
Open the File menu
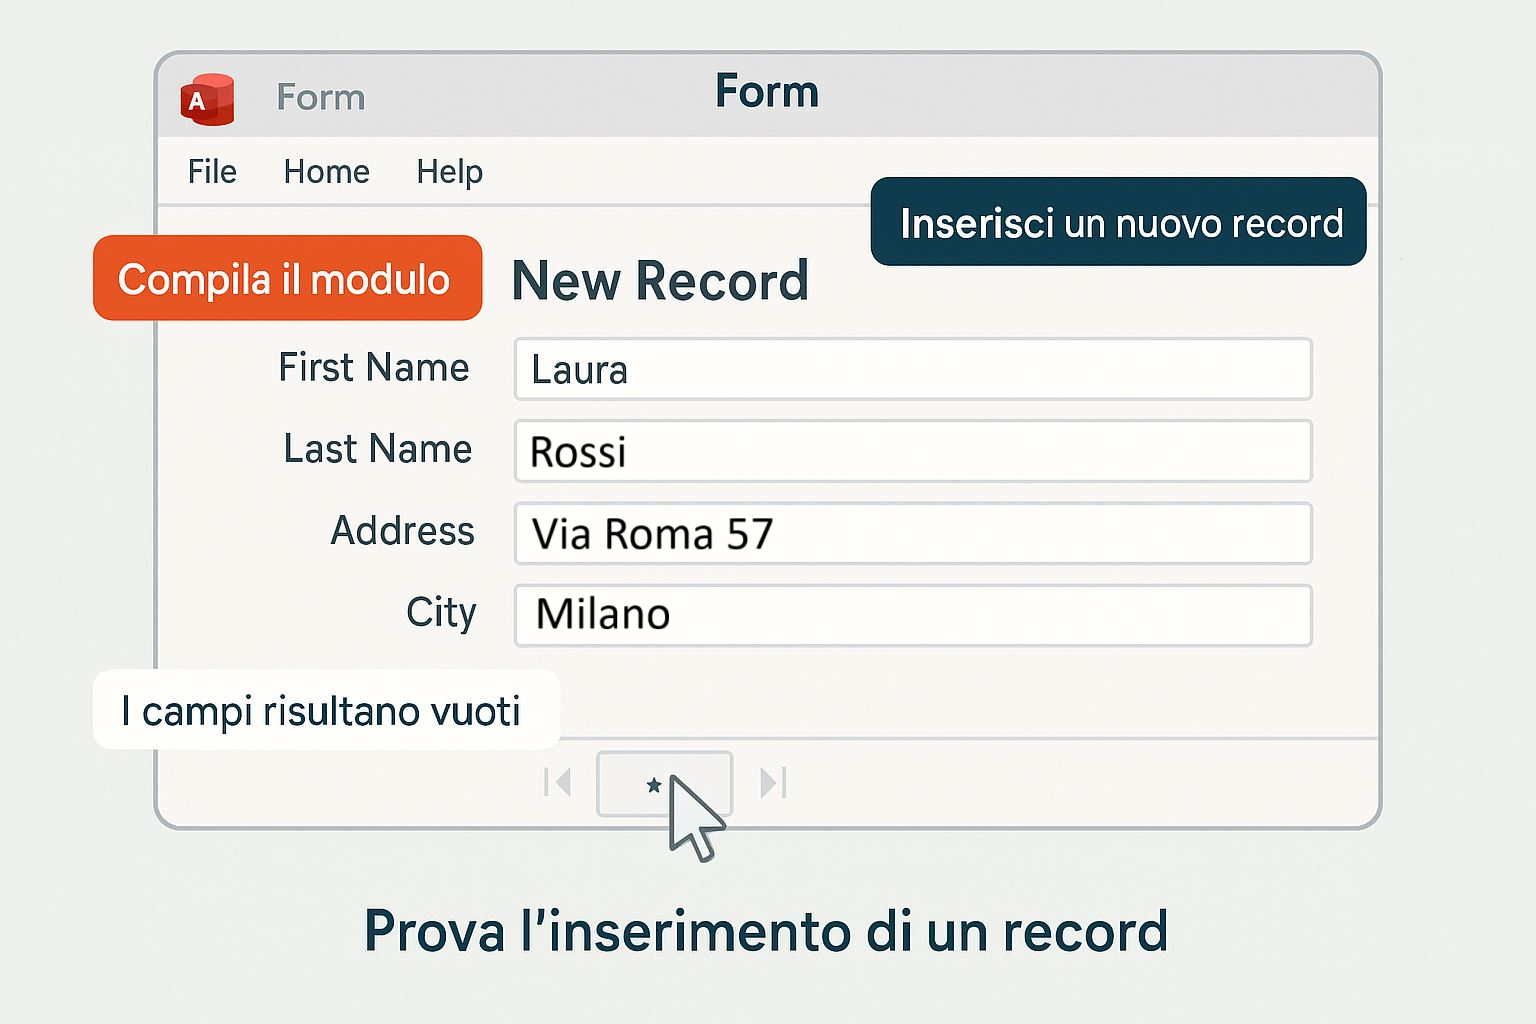coord(212,172)
